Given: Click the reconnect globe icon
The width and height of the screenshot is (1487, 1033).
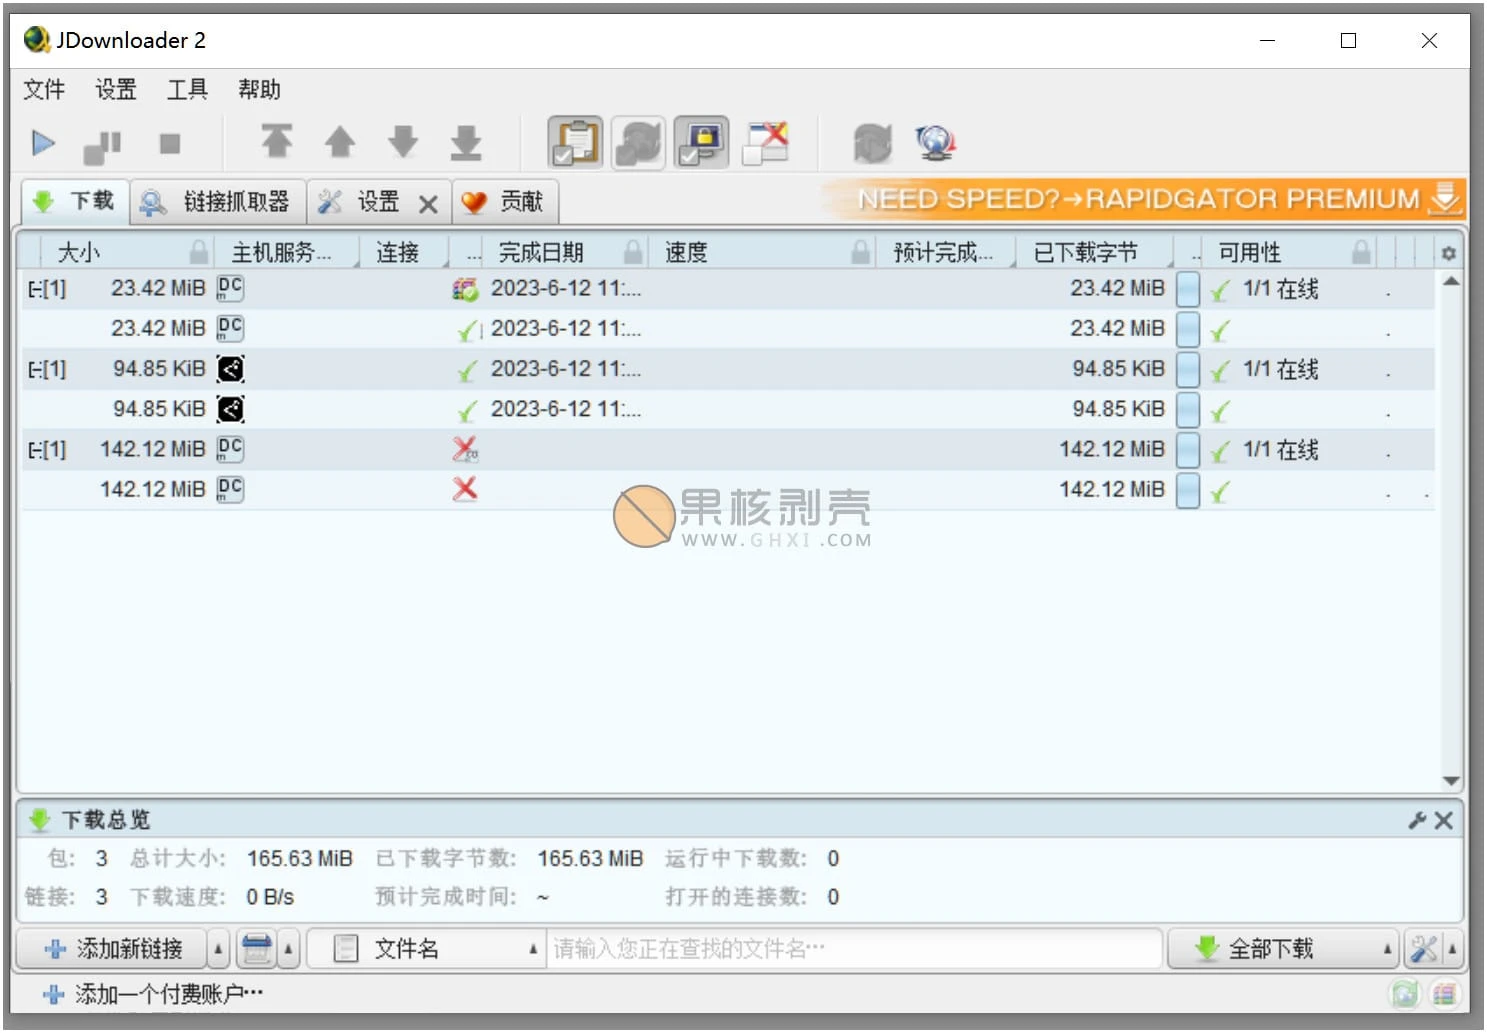Looking at the screenshot, I should (934, 143).
